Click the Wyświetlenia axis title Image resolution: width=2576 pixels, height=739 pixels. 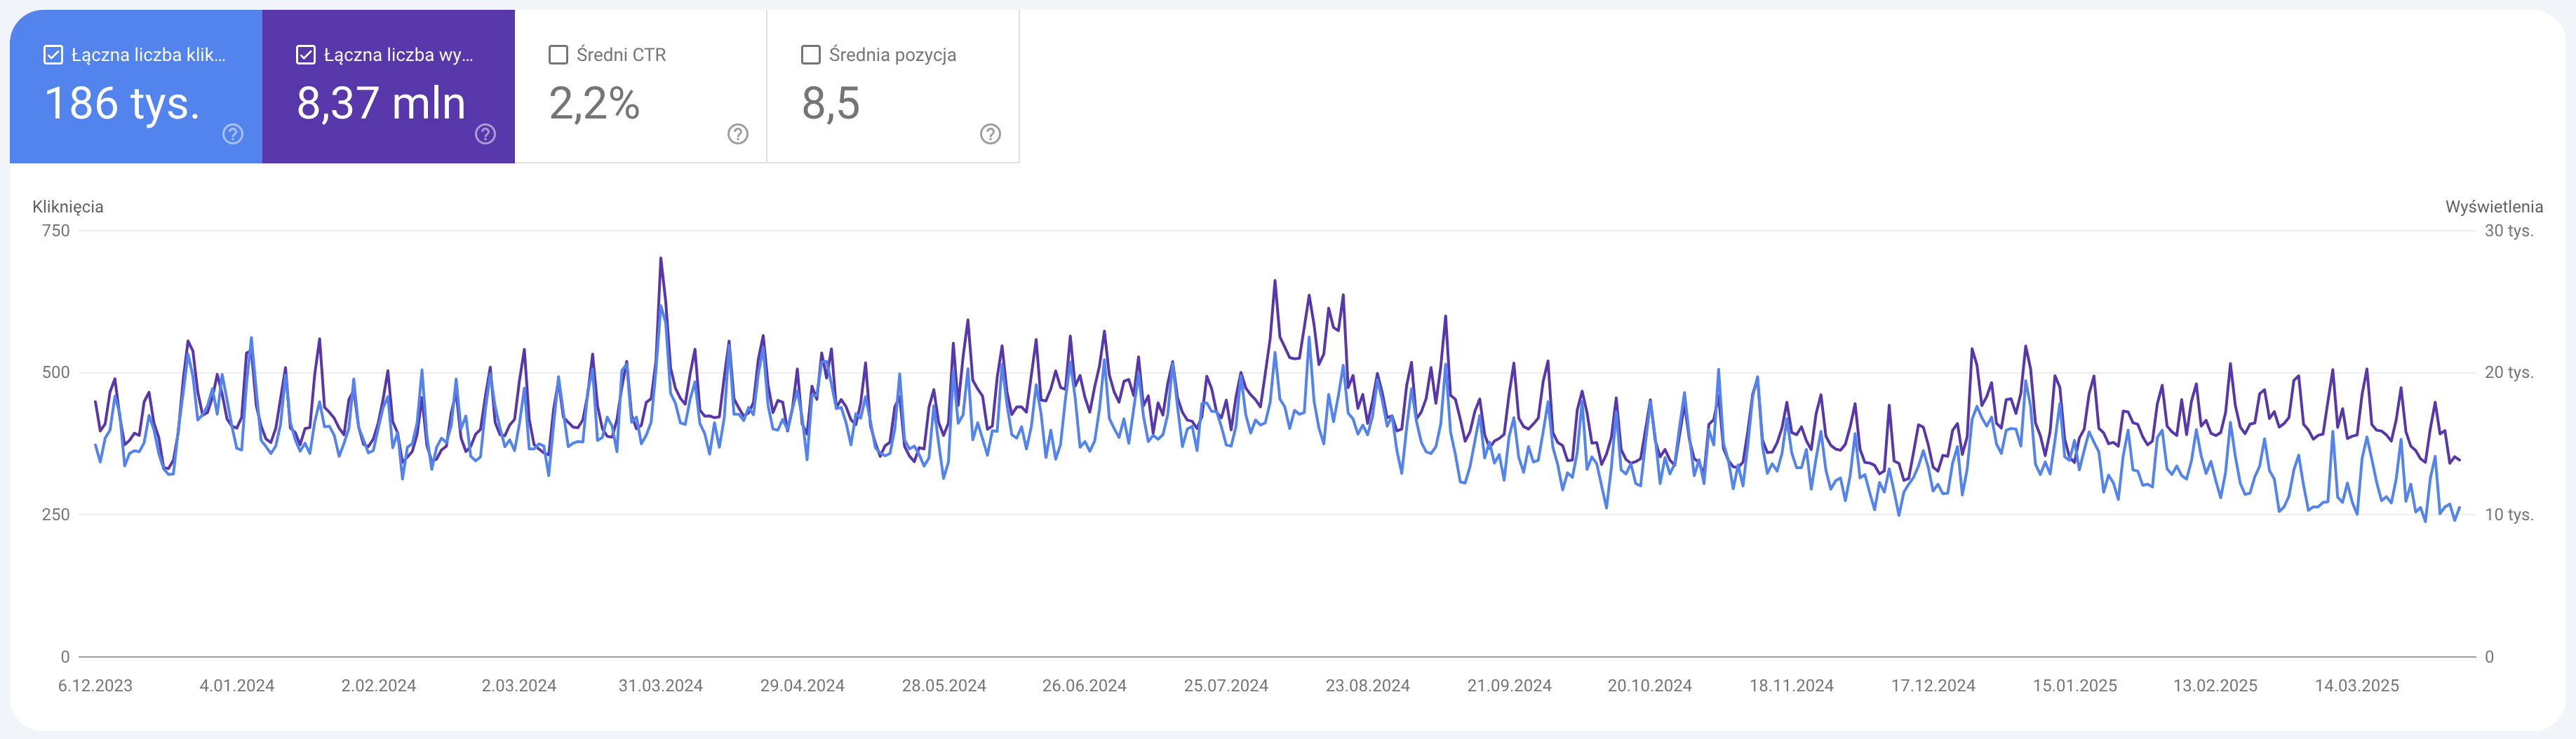pos(2493,207)
